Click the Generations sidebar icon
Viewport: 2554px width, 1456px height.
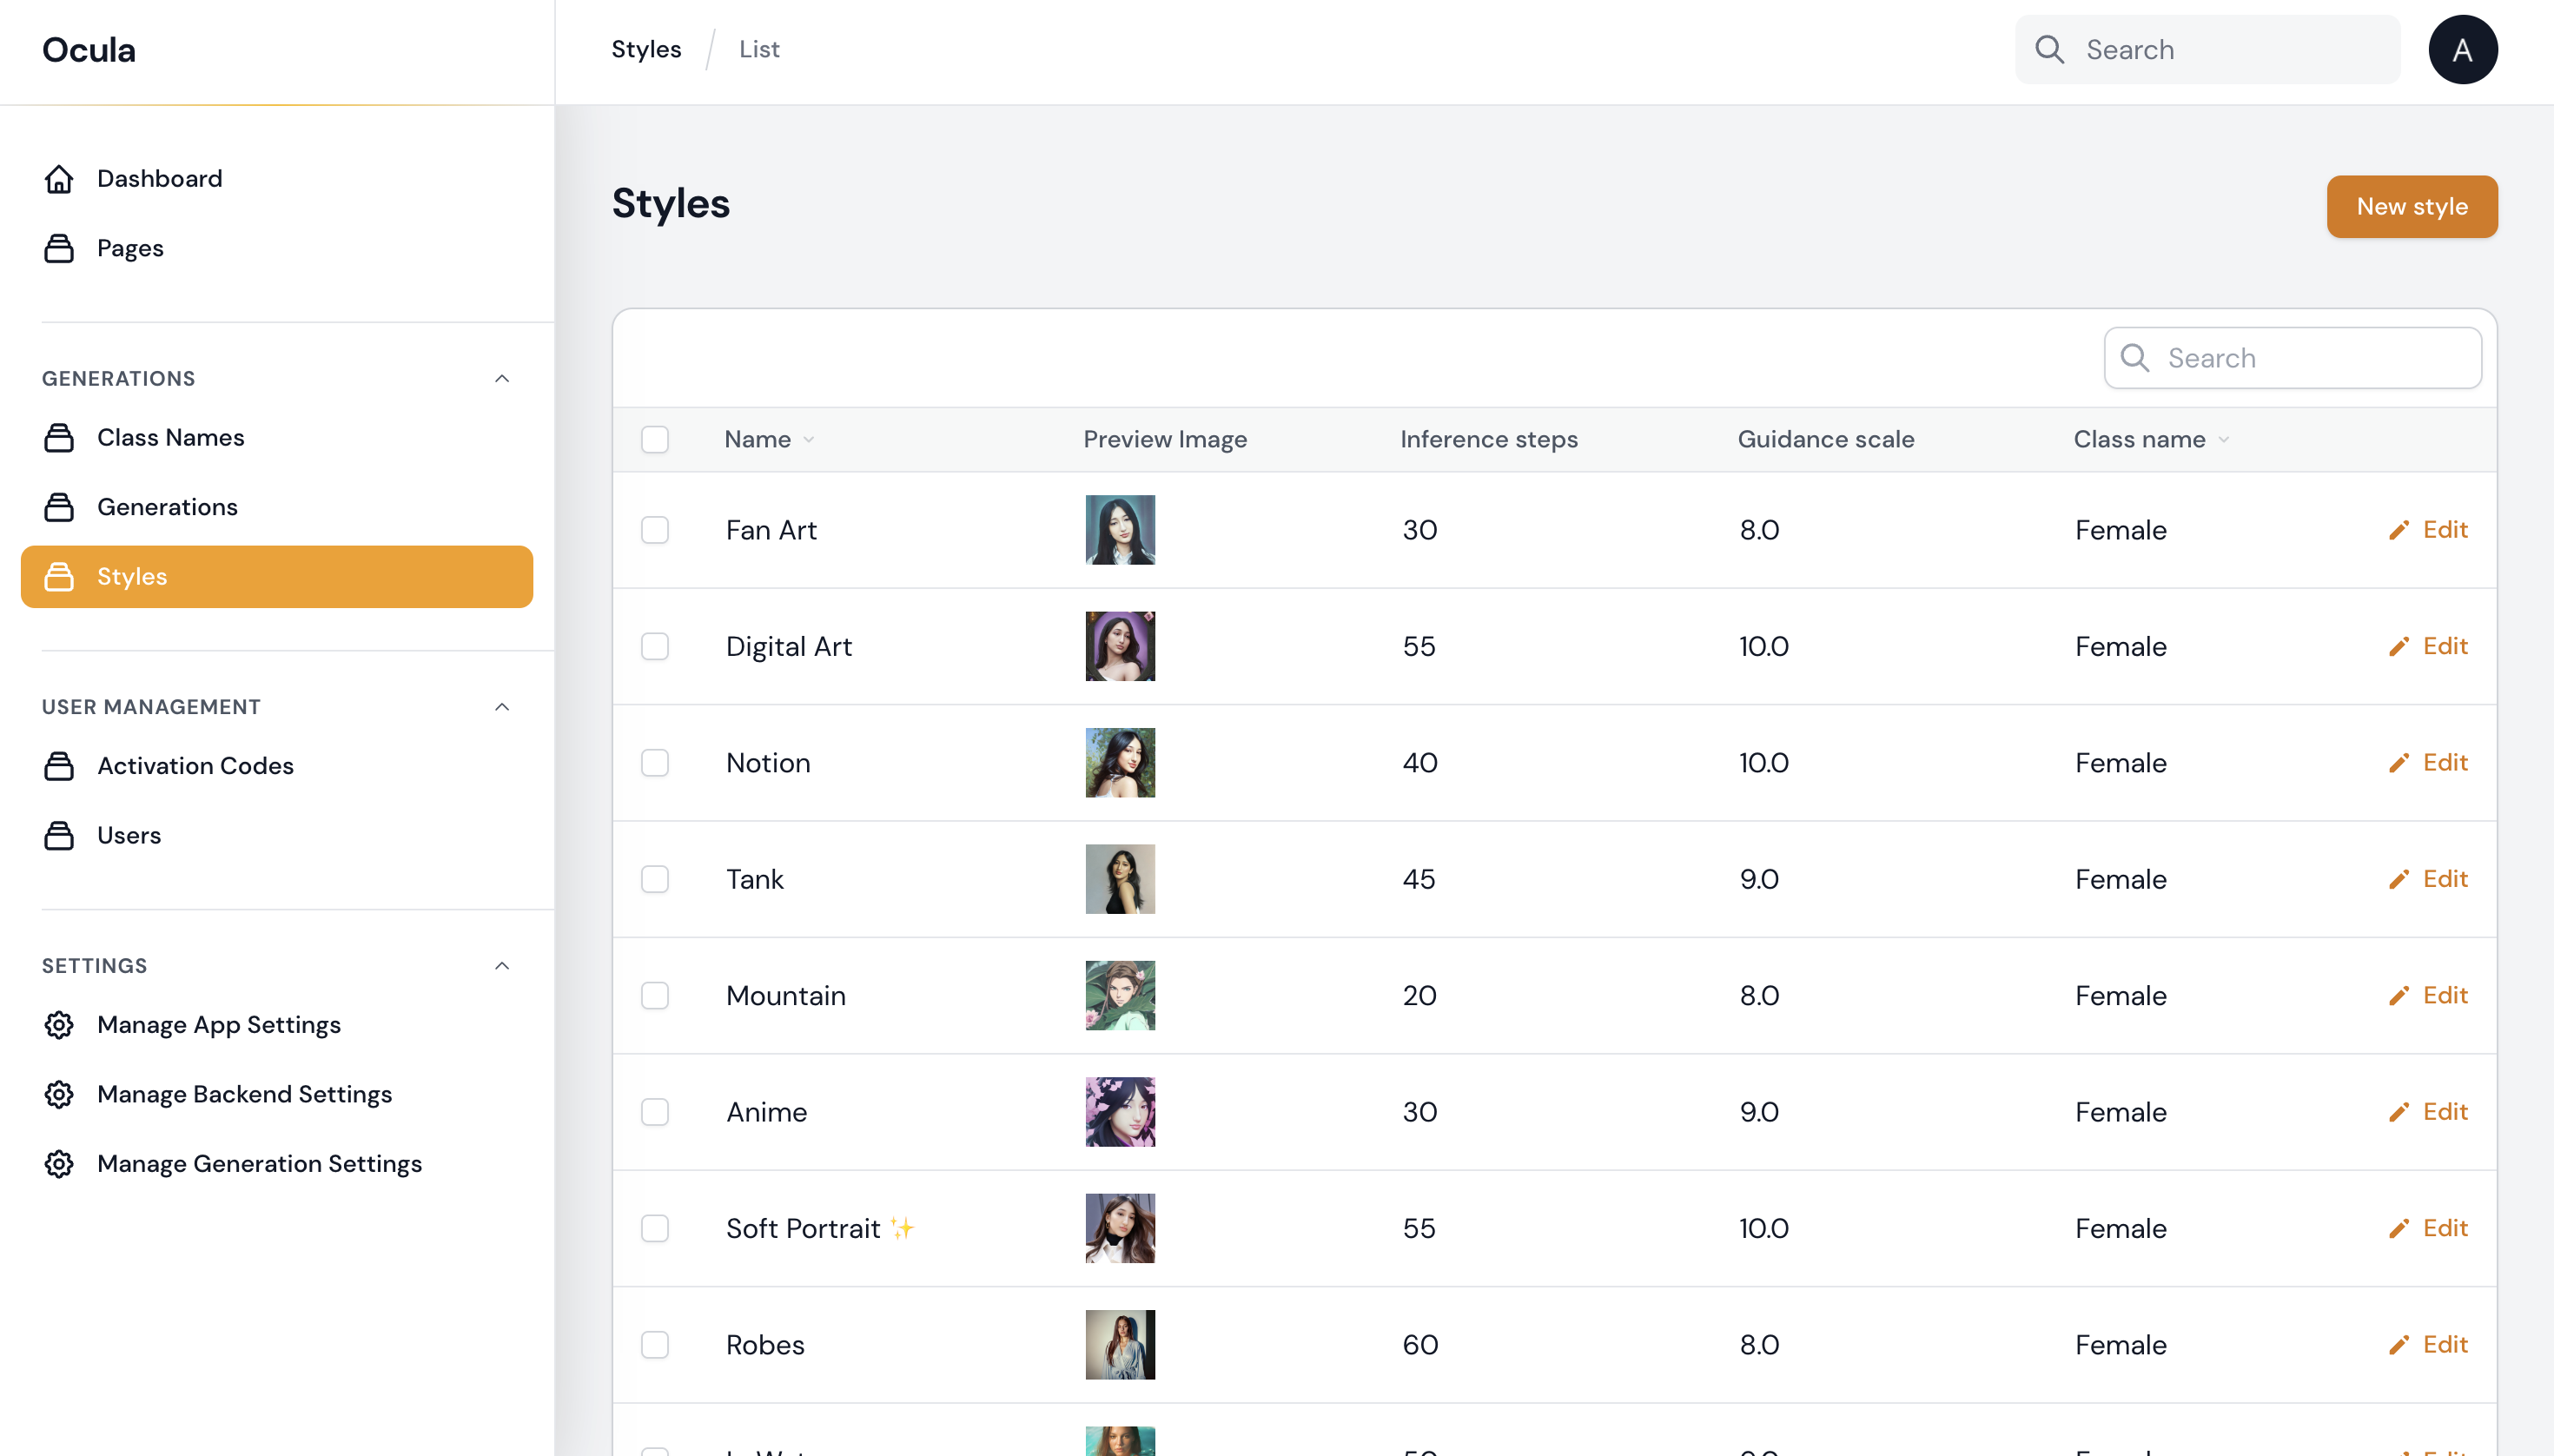[59, 507]
